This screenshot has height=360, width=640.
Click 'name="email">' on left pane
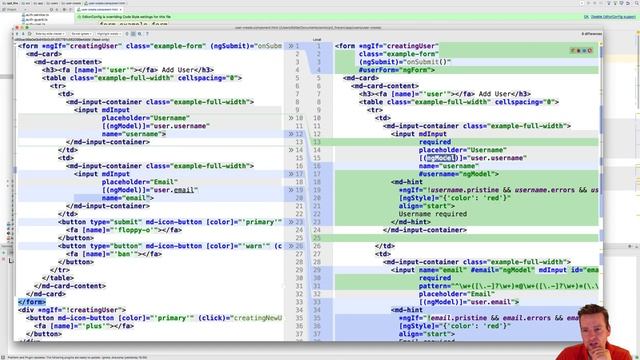[128, 198]
